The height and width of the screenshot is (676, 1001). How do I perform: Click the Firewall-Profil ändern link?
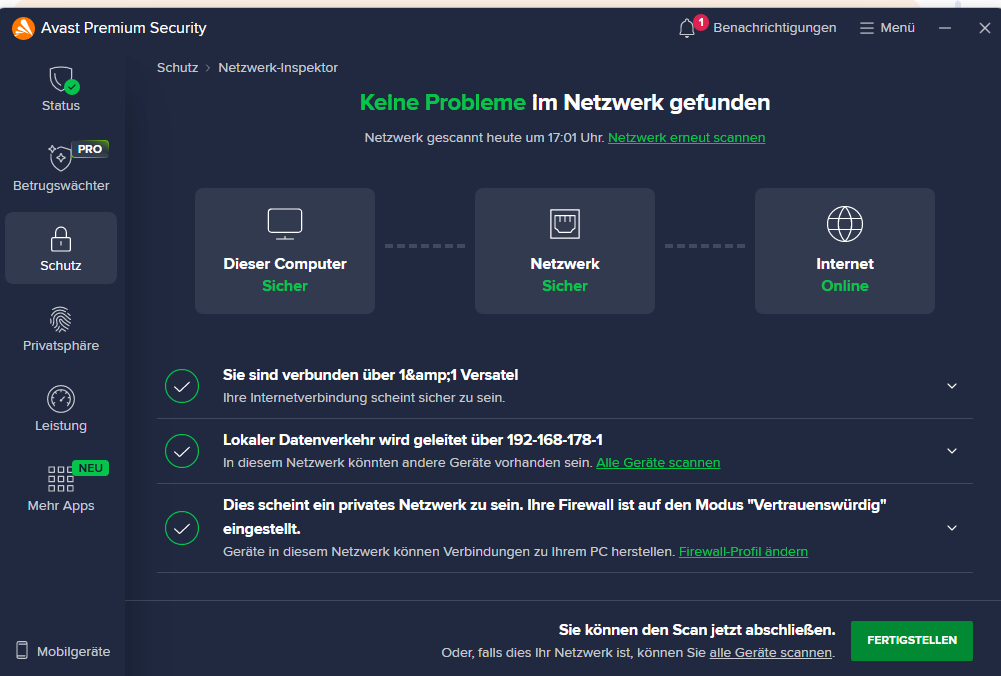pyautogui.click(x=743, y=552)
